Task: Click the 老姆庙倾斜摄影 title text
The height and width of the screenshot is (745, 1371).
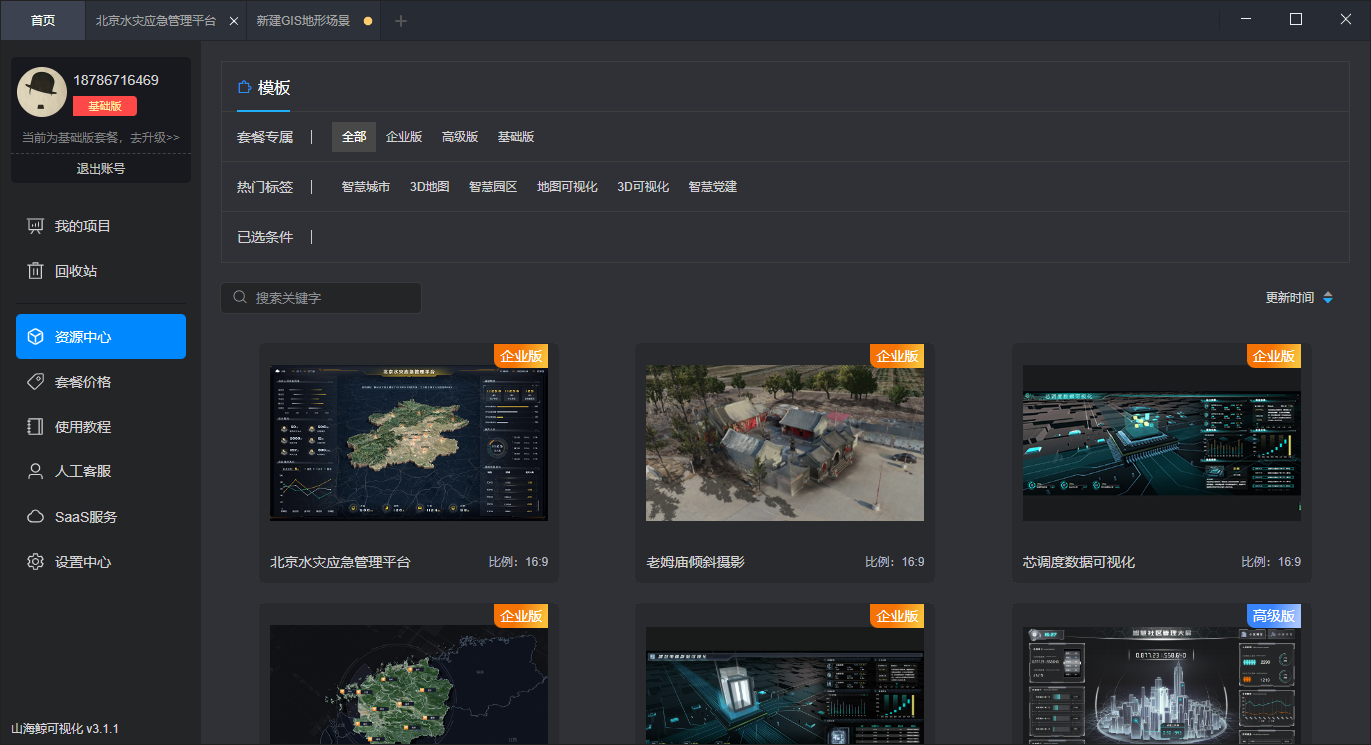Action: pos(696,562)
